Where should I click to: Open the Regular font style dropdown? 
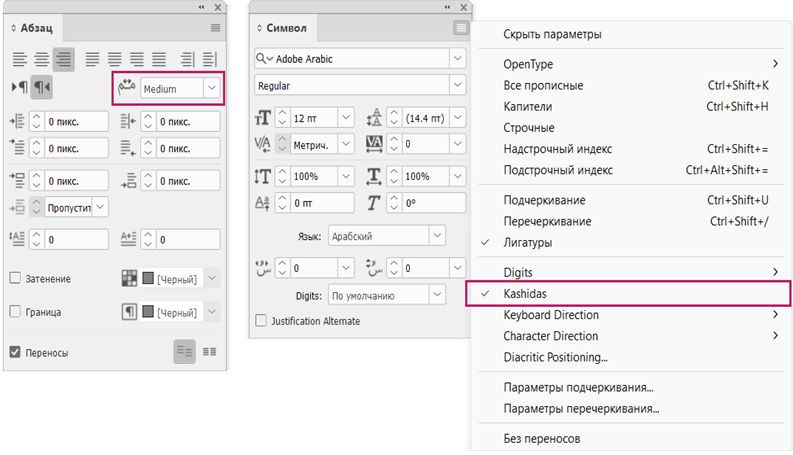457,85
